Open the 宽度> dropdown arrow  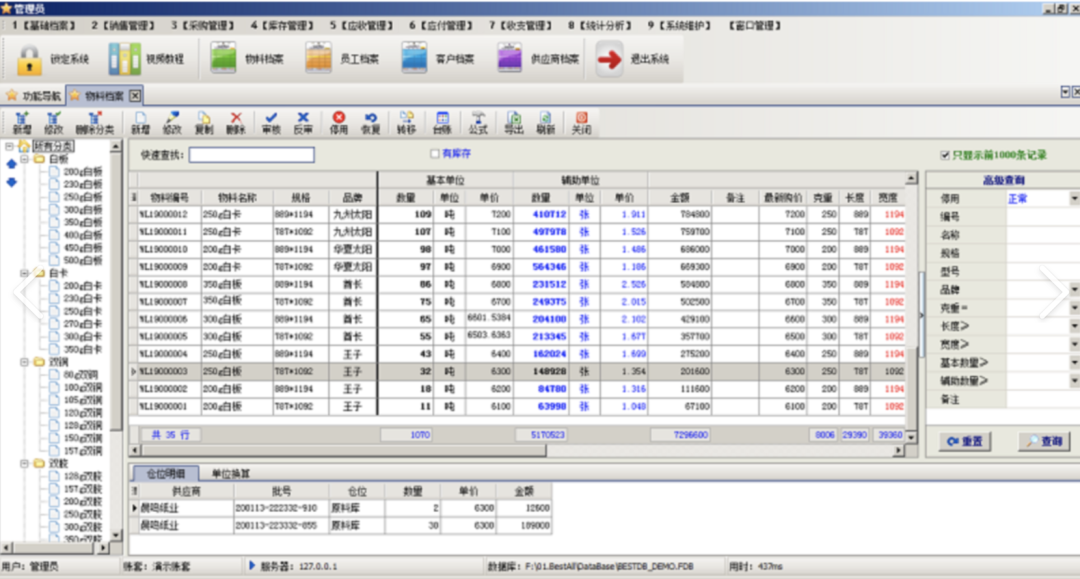(1074, 344)
